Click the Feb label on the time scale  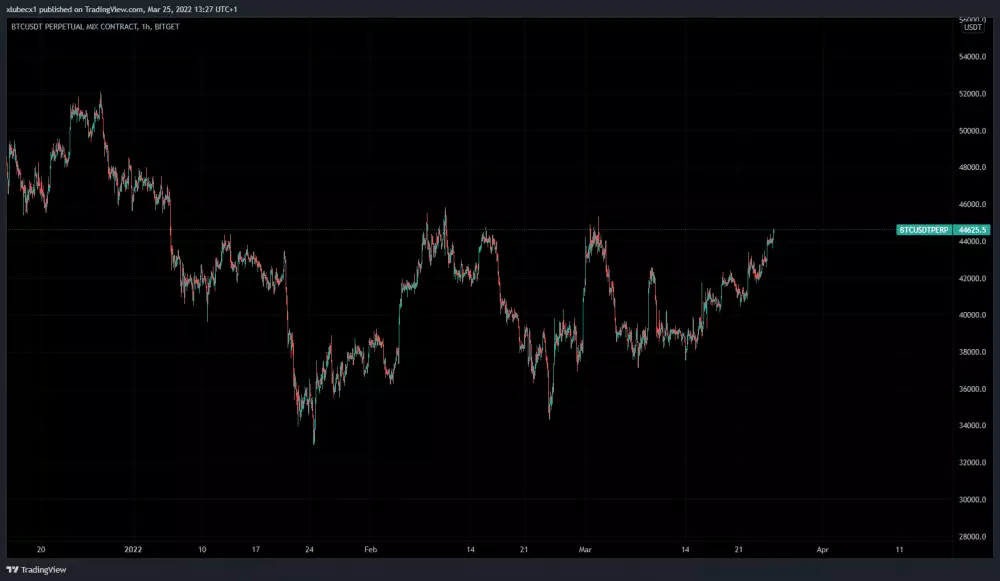point(372,549)
